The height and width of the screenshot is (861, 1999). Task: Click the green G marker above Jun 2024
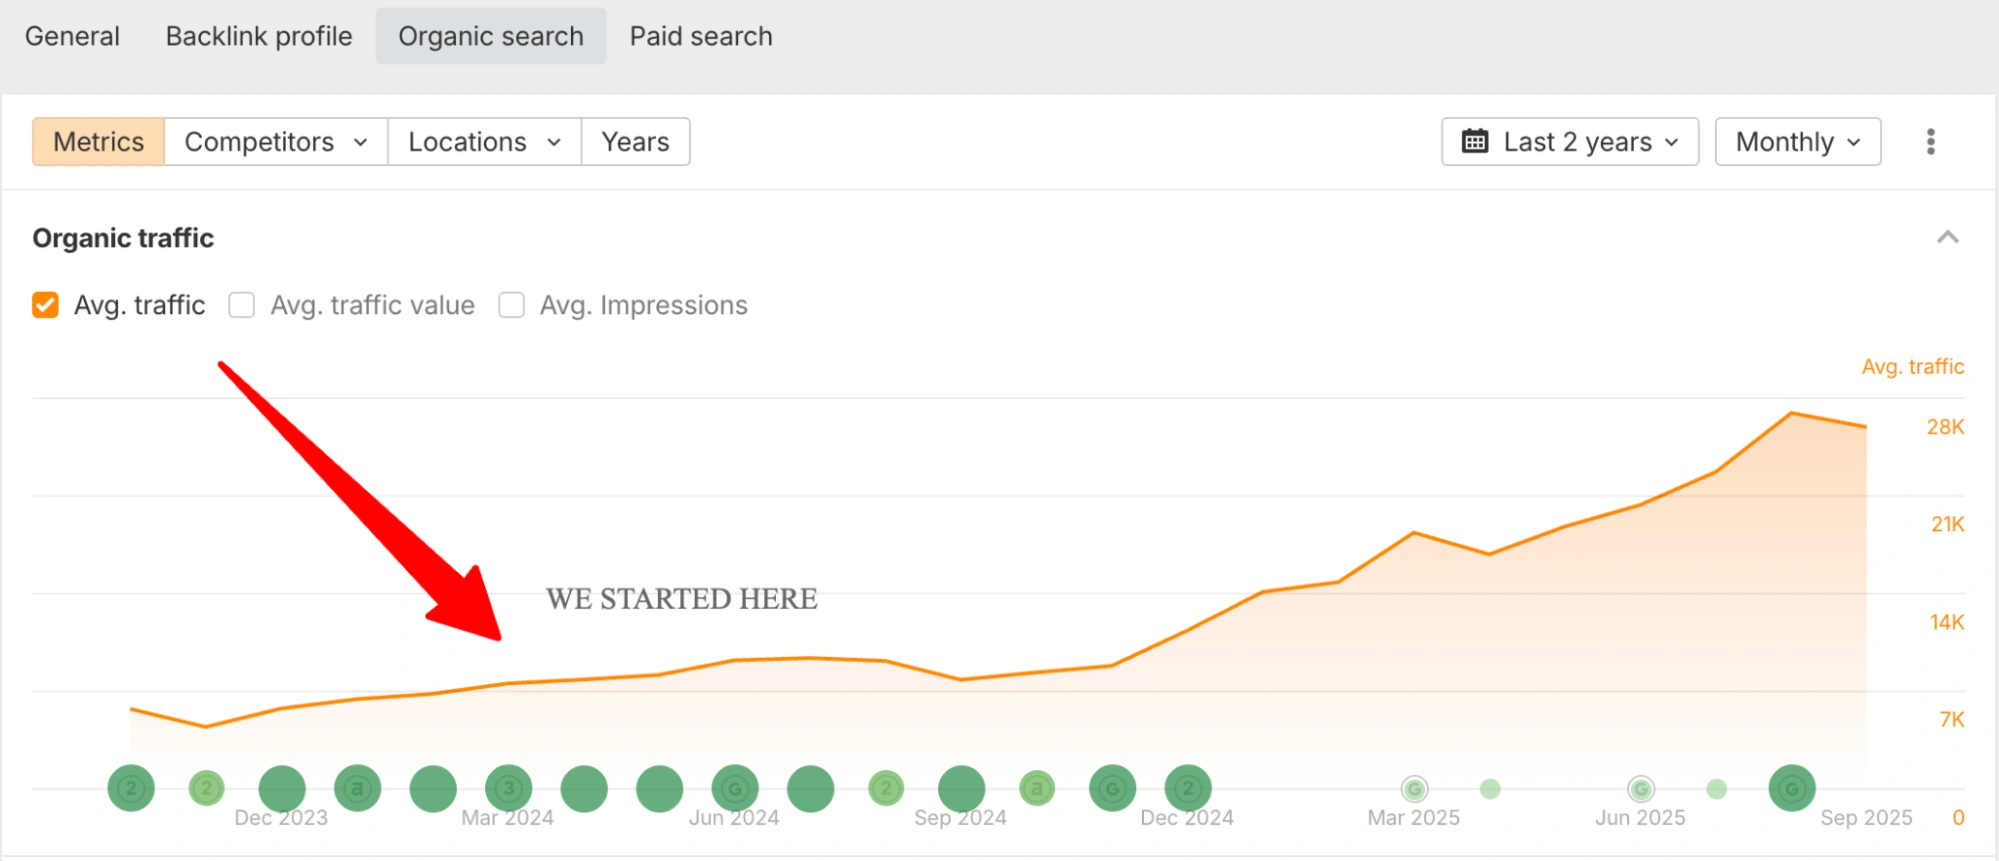735,789
